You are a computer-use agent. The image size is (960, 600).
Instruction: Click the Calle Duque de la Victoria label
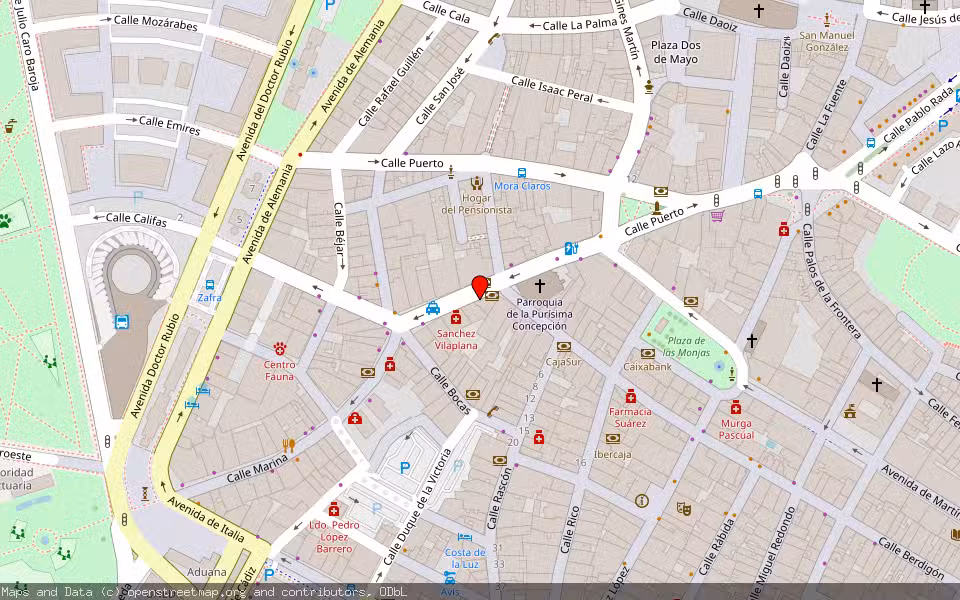(x=418, y=507)
